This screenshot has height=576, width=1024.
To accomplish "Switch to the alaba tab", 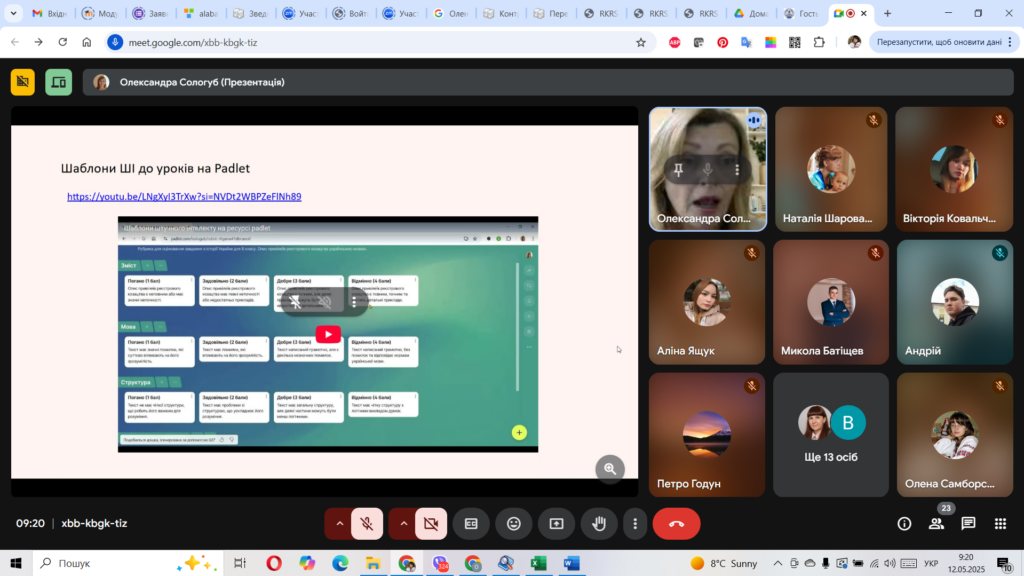I will pyautogui.click(x=200, y=13).
